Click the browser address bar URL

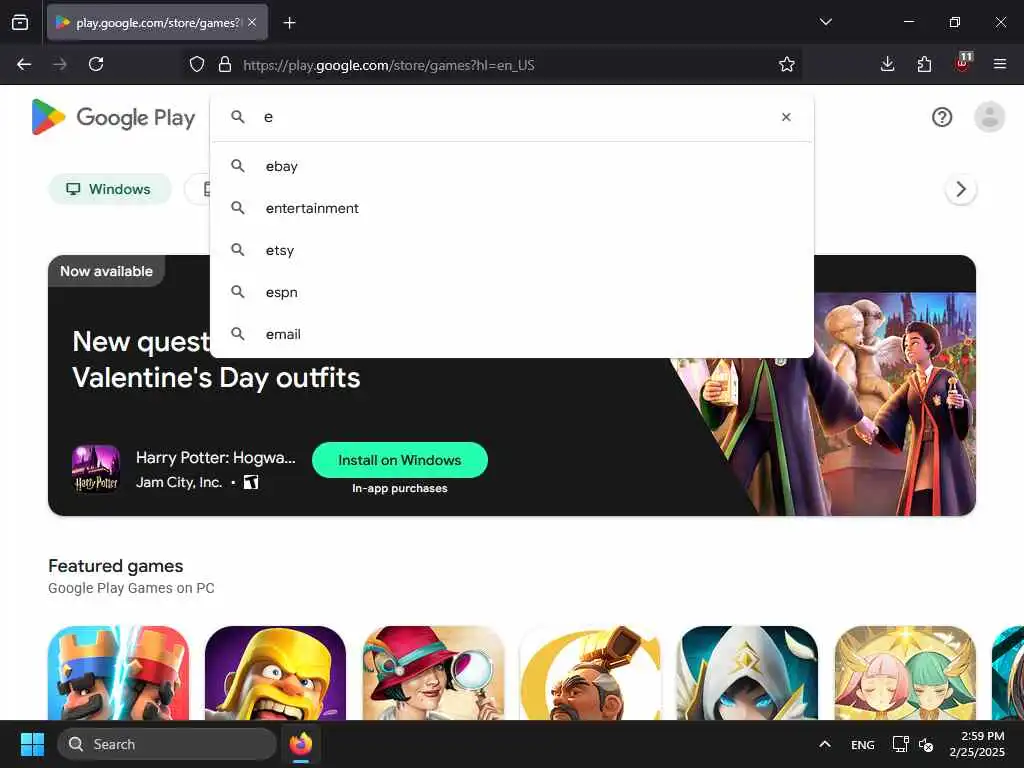pos(389,65)
